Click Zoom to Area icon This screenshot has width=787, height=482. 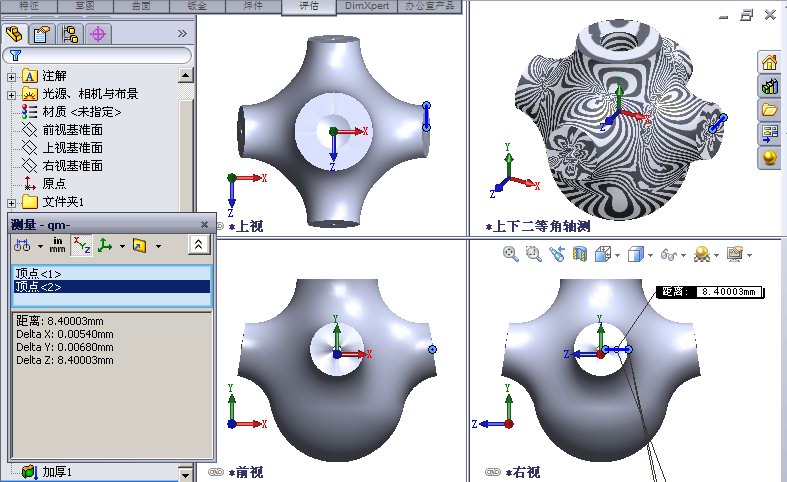(533, 254)
